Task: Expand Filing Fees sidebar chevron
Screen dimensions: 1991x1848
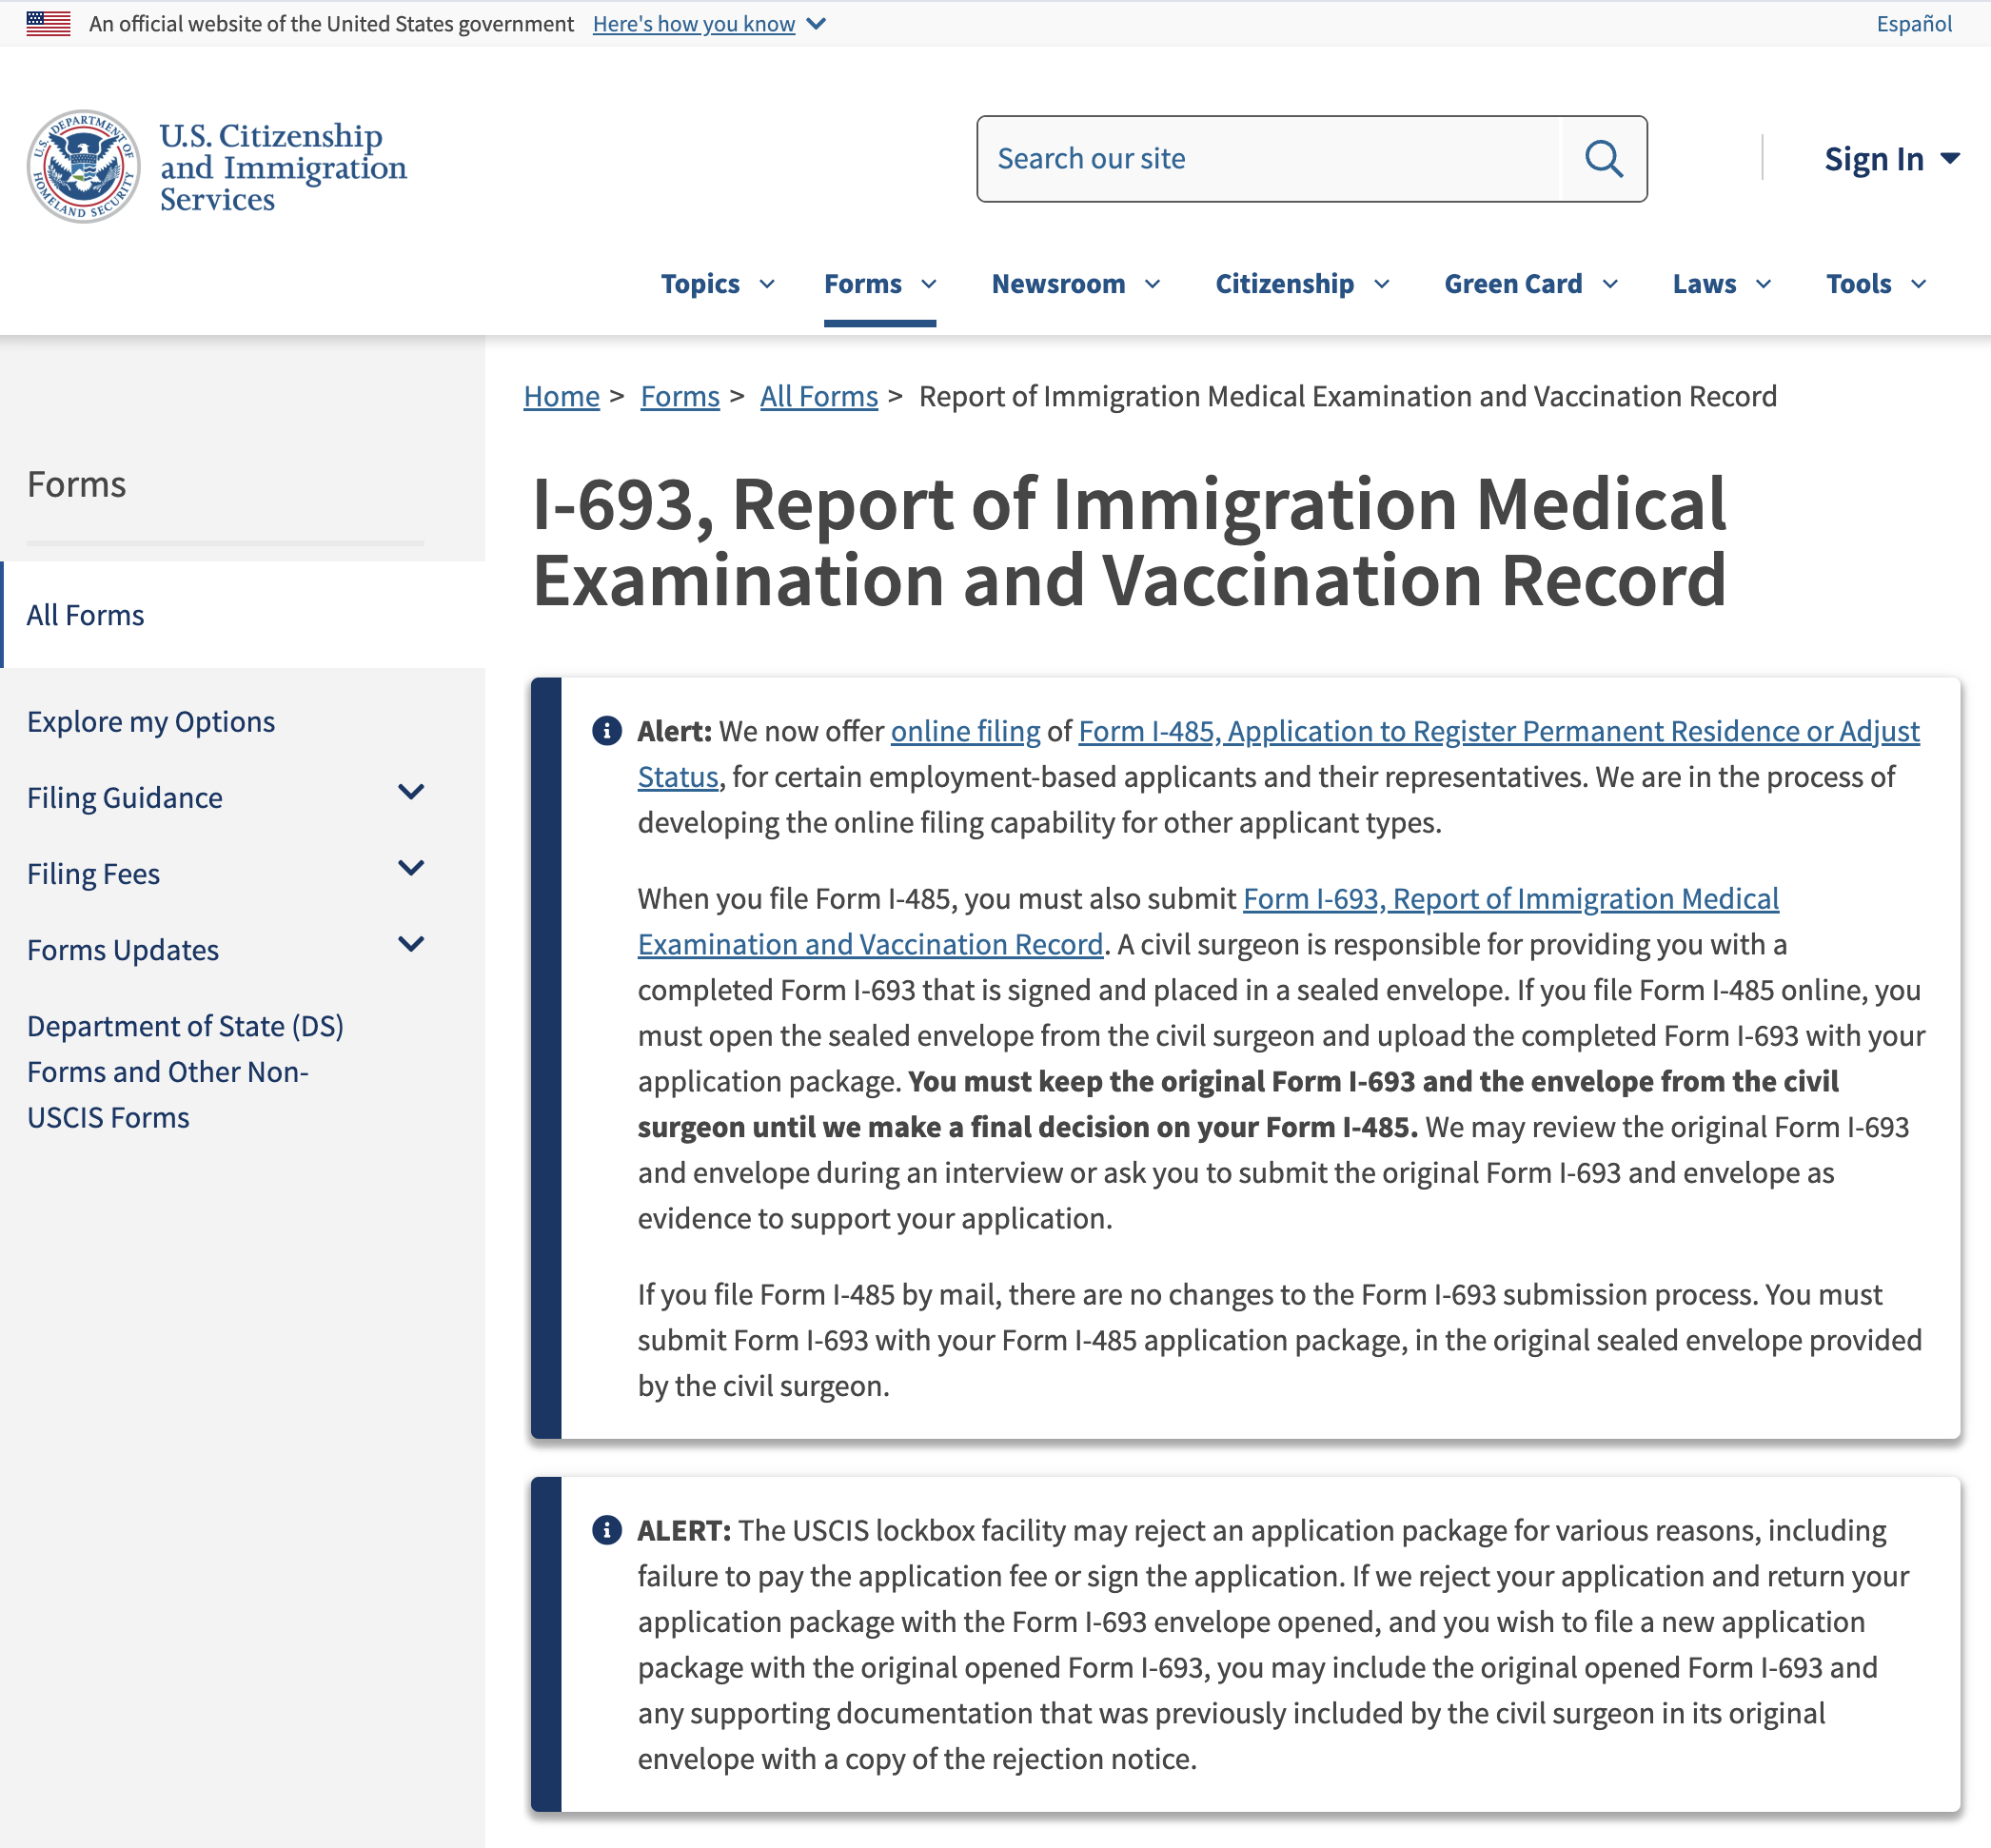Action: point(411,869)
